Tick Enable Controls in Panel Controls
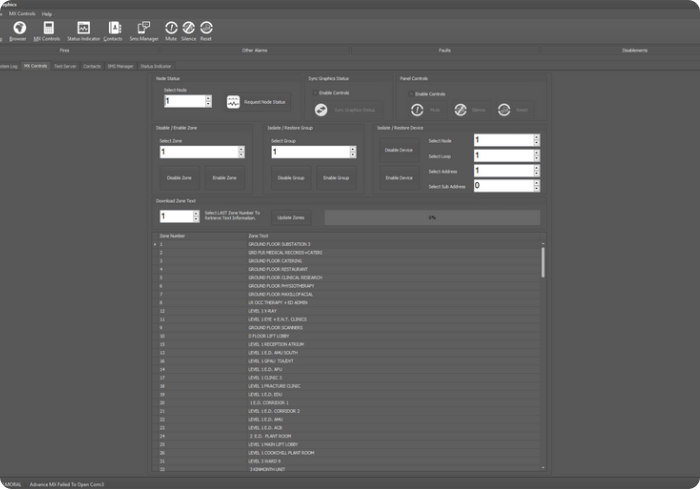The width and height of the screenshot is (700, 490). pyautogui.click(x=409, y=93)
